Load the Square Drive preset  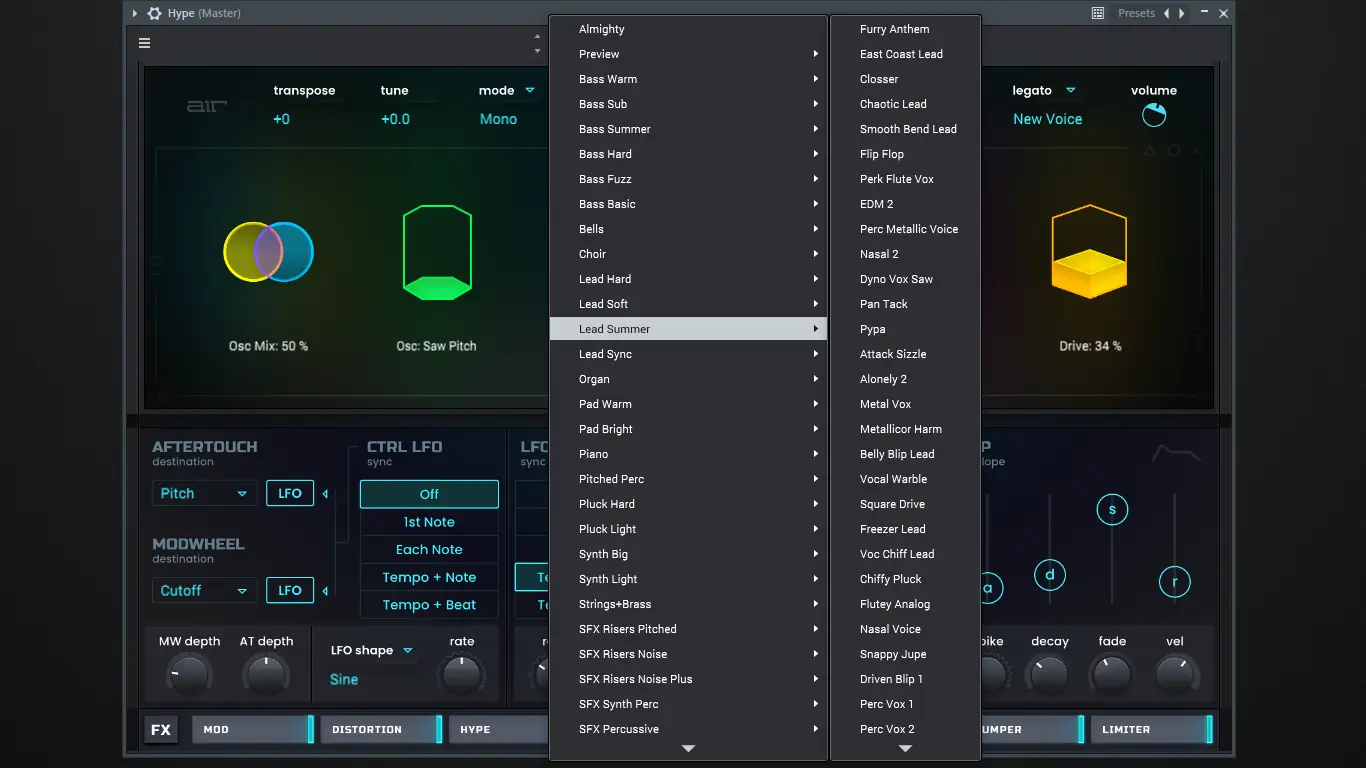coord(905,504)
